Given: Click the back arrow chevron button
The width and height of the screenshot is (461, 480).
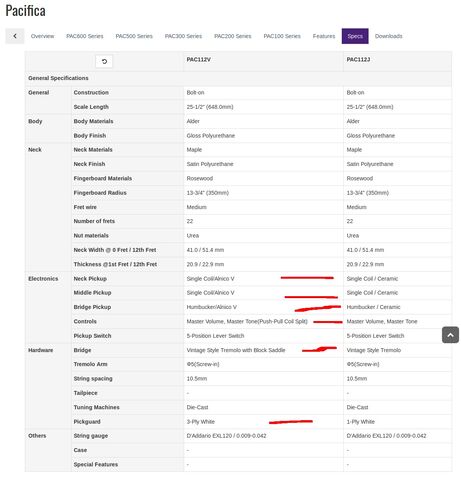Looking at the screenshot, I should (15, 36).
